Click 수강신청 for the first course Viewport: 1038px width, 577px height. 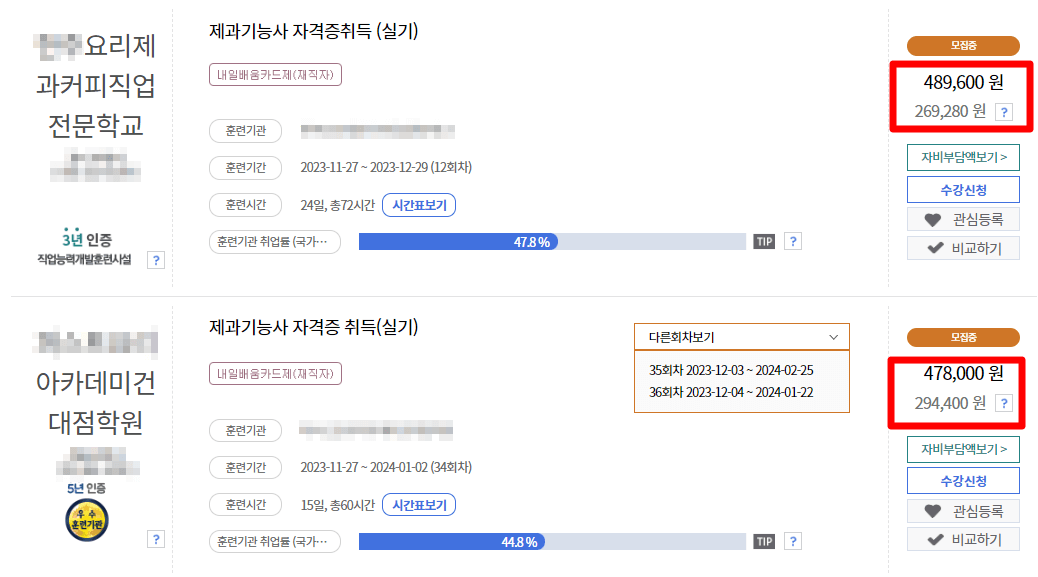pyautogui.click(x=962, y=190)
